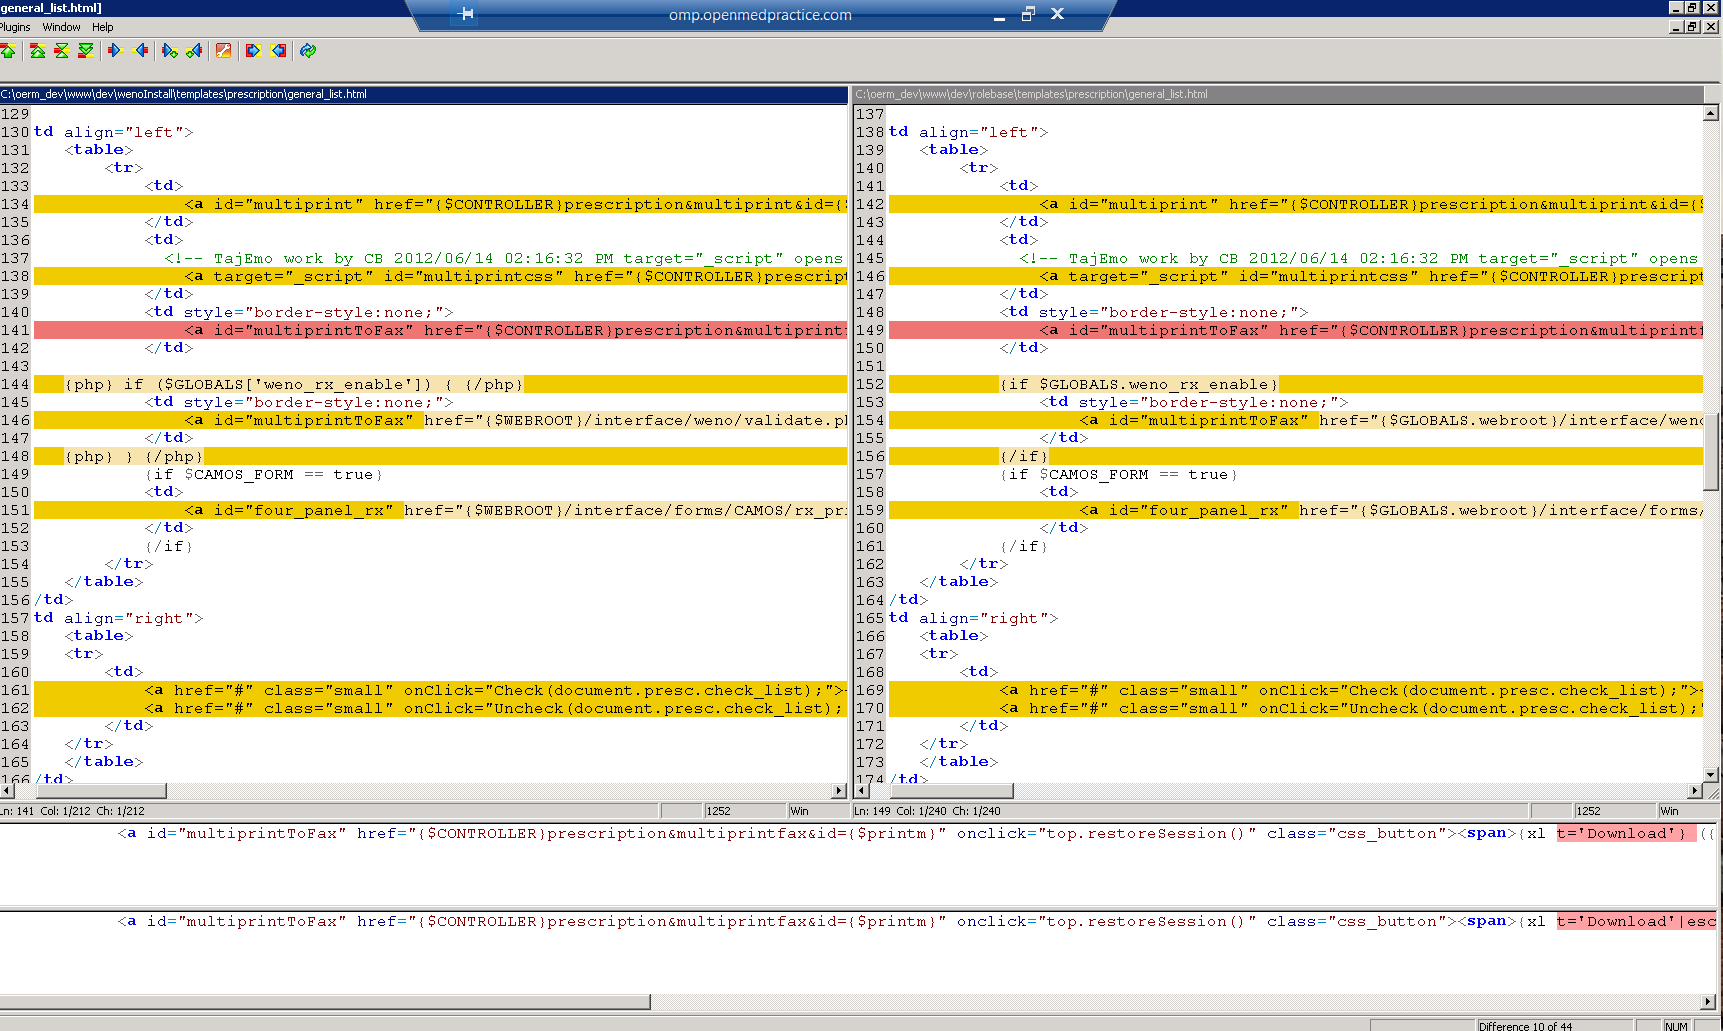Click highlighted Download|esc text in lower diff pane
1723x1031 pixels.
click(1636, 921)
